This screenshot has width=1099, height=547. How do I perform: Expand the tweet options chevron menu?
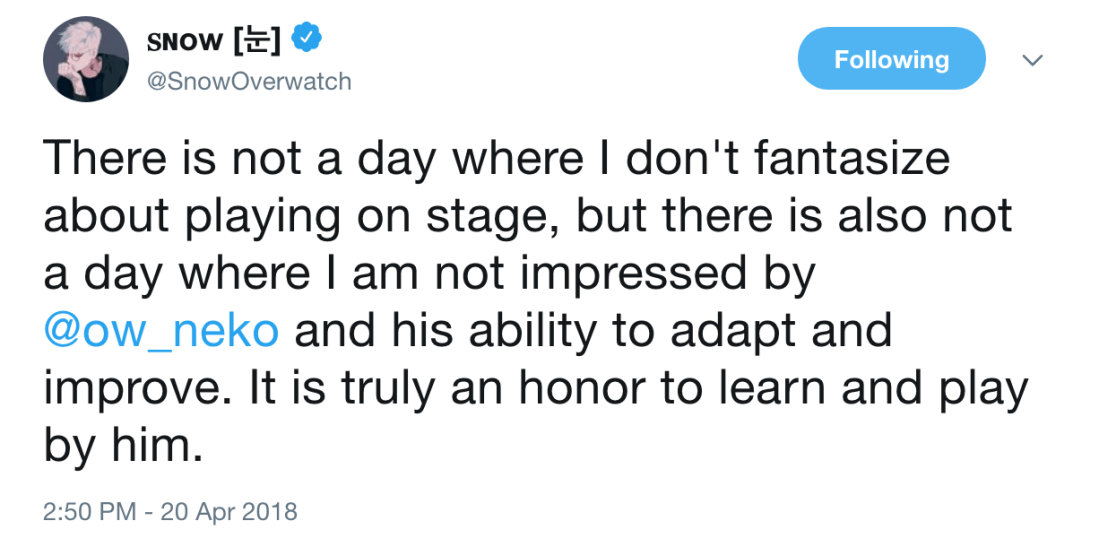pos(1033,61)
